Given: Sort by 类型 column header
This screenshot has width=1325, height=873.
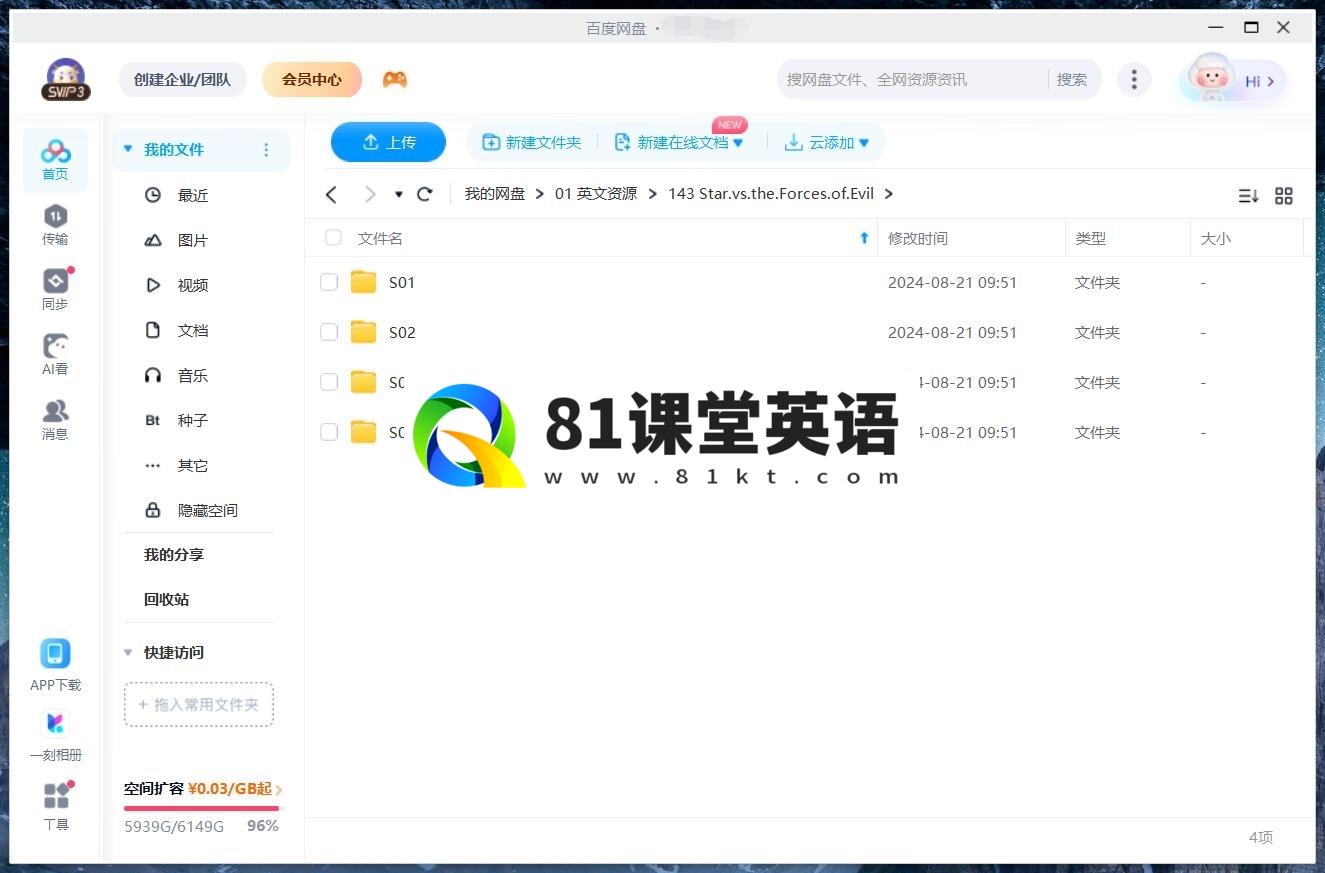Looking at the screenshot, I should pos(1090,239).
